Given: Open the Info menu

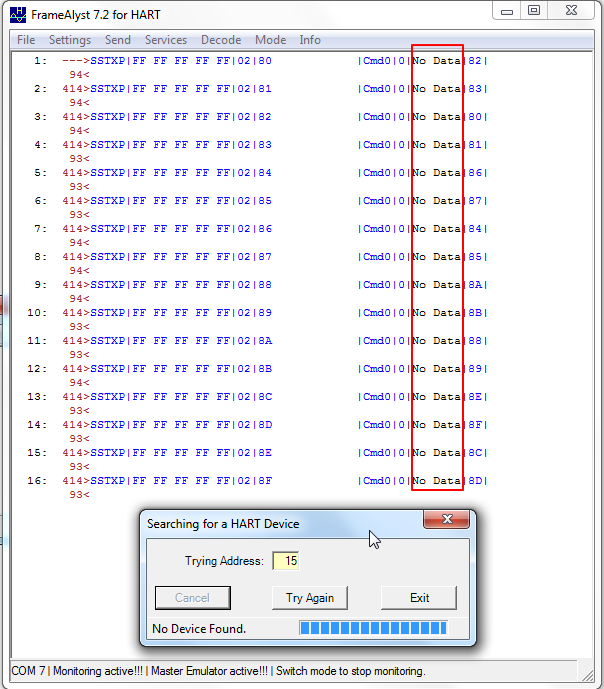Looking at the screenshot, I should point(310,40).
